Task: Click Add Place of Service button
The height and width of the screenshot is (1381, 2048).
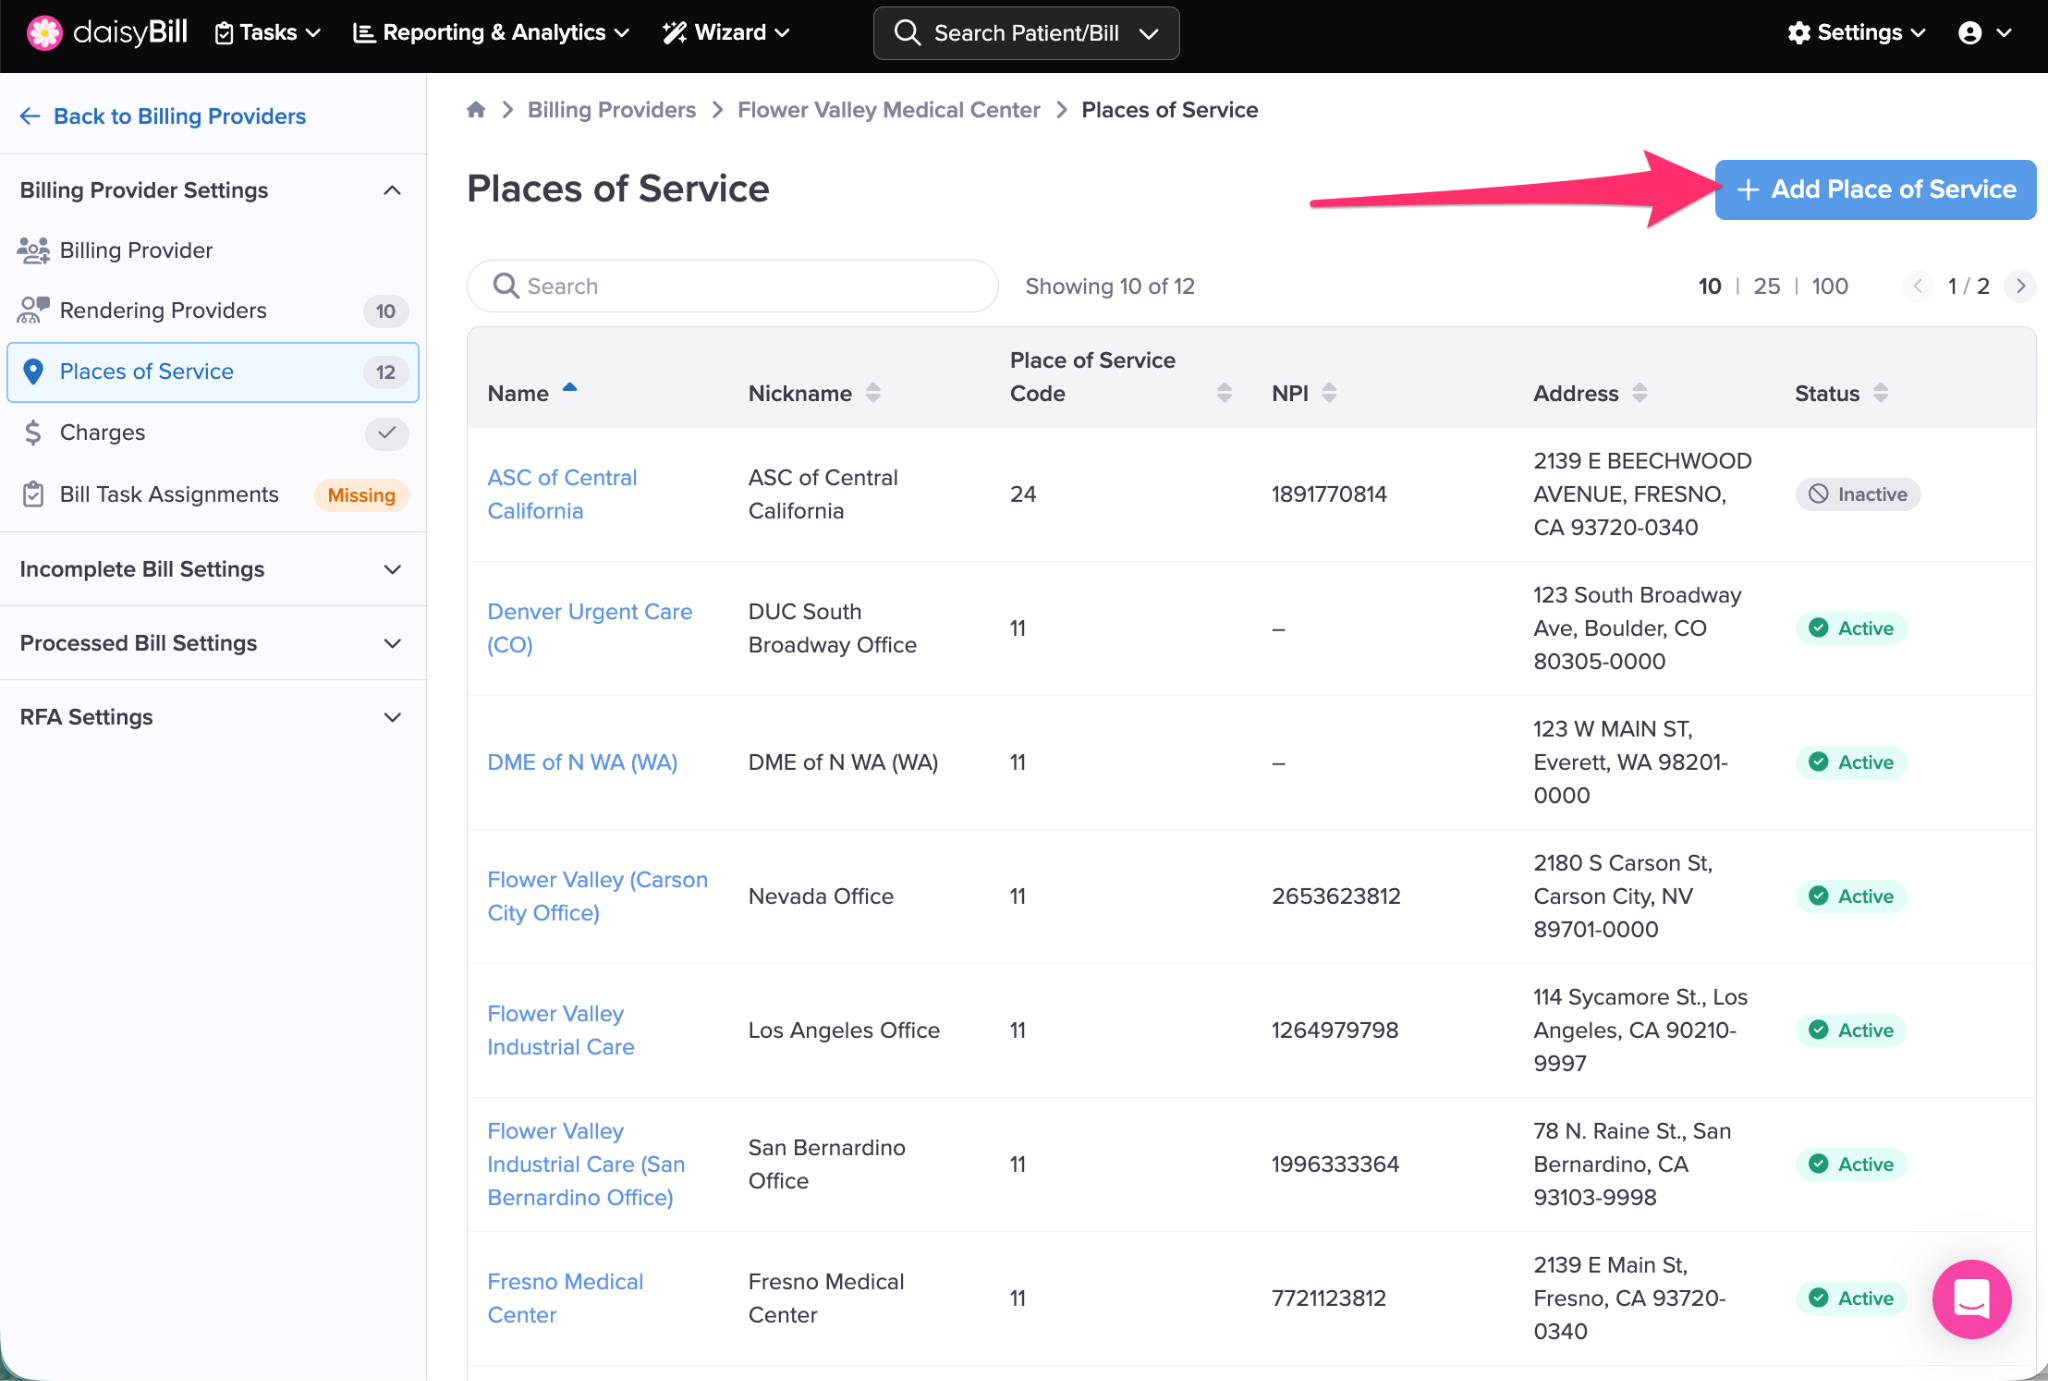Action: 1875,189
